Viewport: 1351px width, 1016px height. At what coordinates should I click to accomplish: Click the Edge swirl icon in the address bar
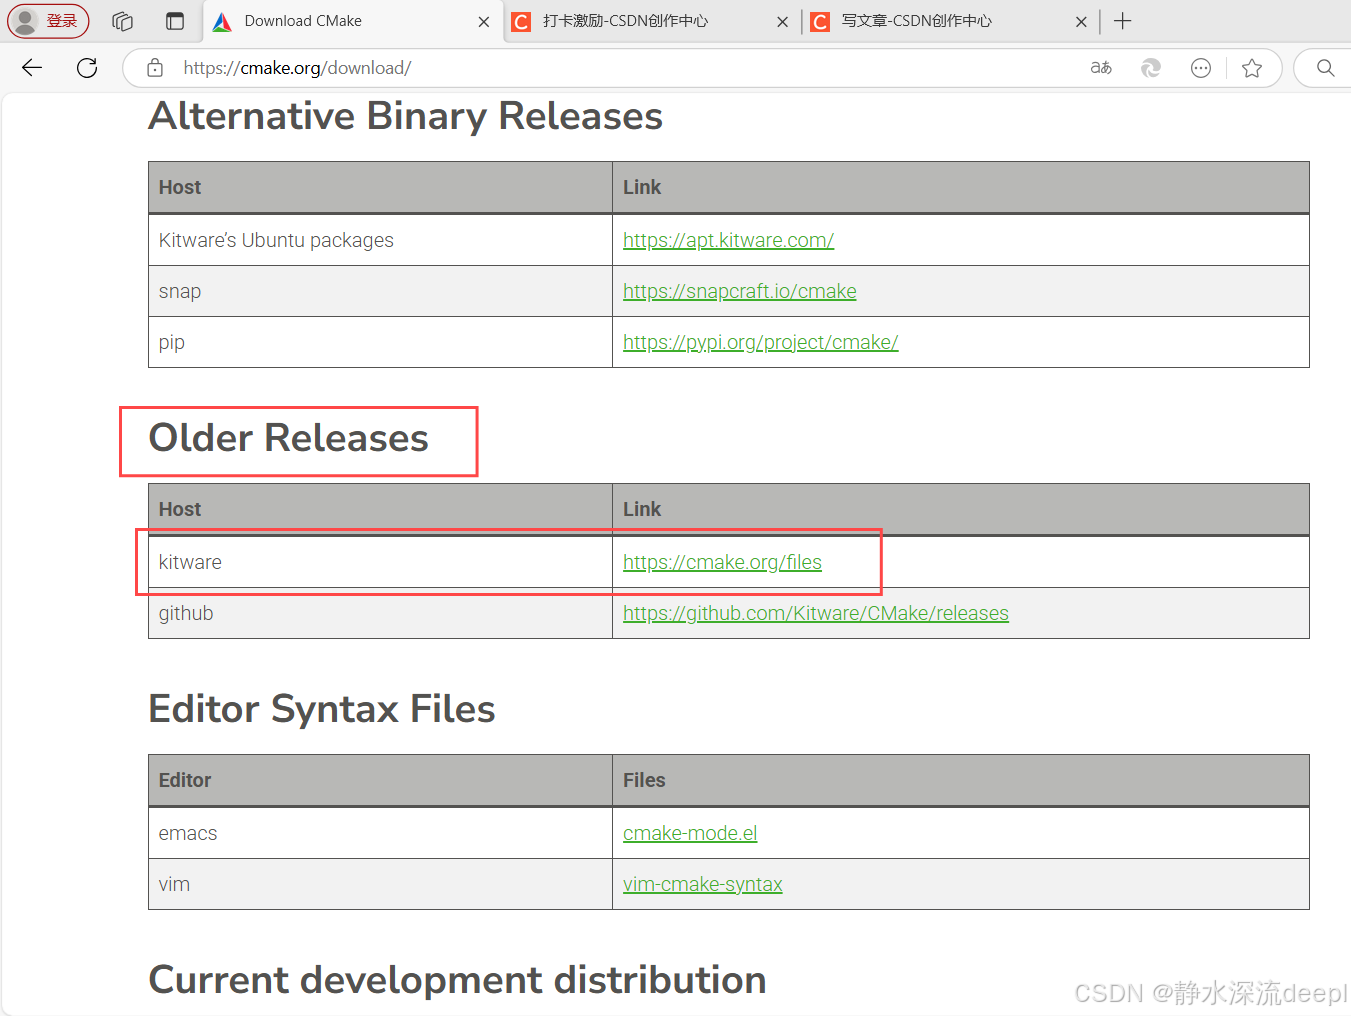pyautogui.click(x=1151, y=68)
